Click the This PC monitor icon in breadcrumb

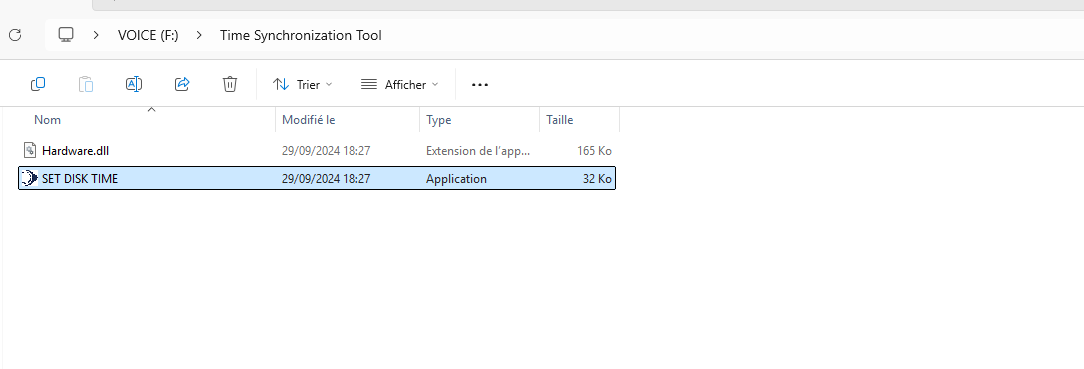pyautogui.click(x=66, y=35)
